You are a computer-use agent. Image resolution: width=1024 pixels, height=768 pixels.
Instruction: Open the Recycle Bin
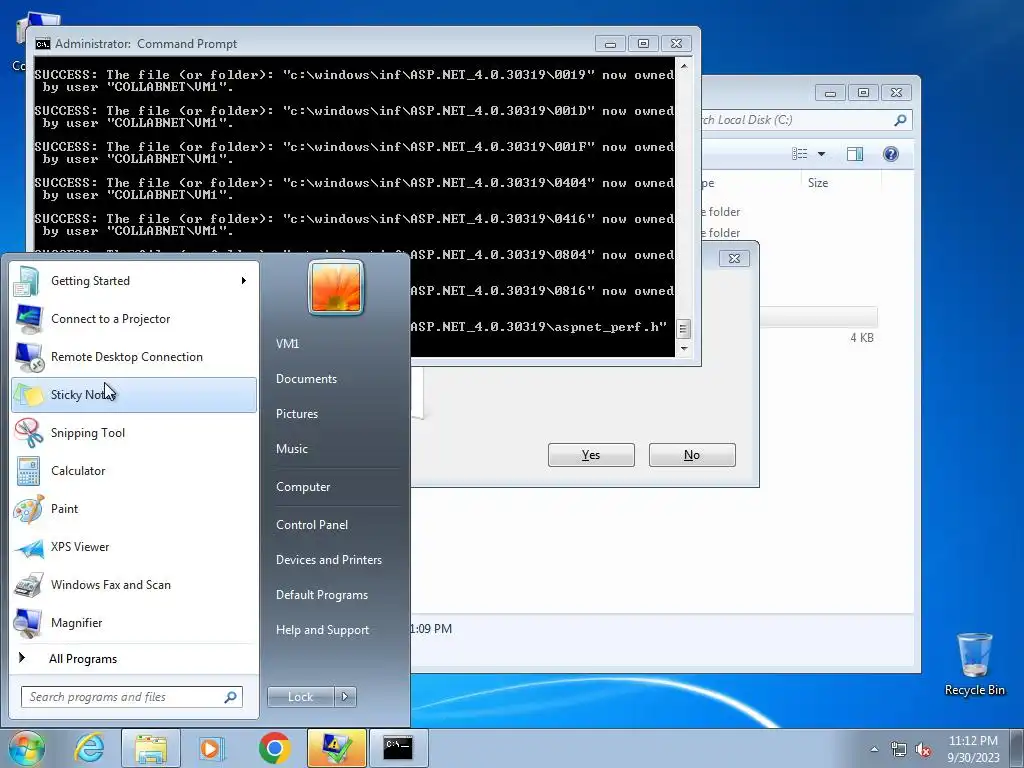pos(974,664)
